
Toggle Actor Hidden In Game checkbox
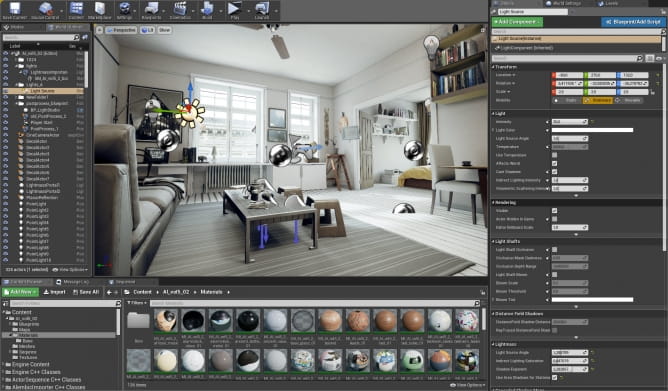pos(554,219)
